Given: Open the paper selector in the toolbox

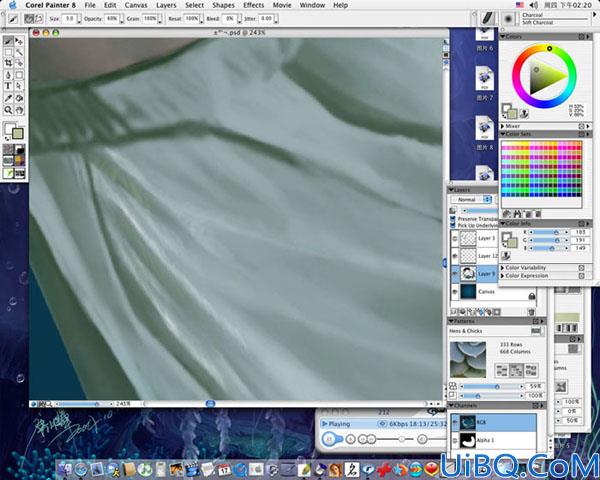Looking at the screenshot, I should tap(8, 149).
